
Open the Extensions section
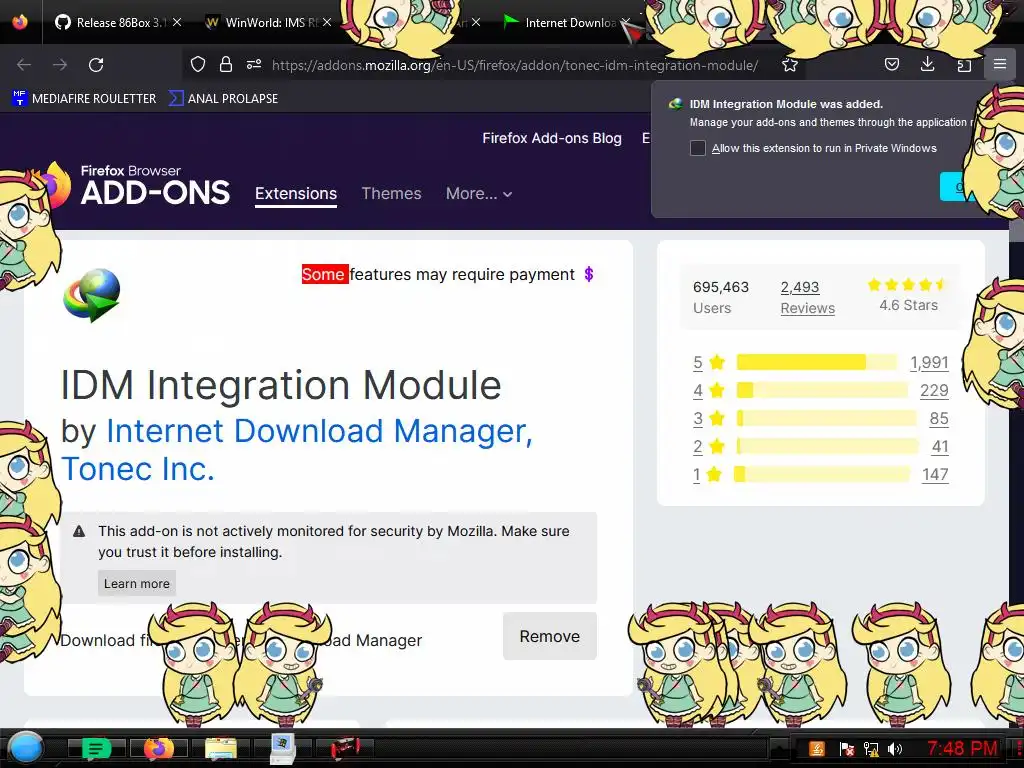coord(296,194)
